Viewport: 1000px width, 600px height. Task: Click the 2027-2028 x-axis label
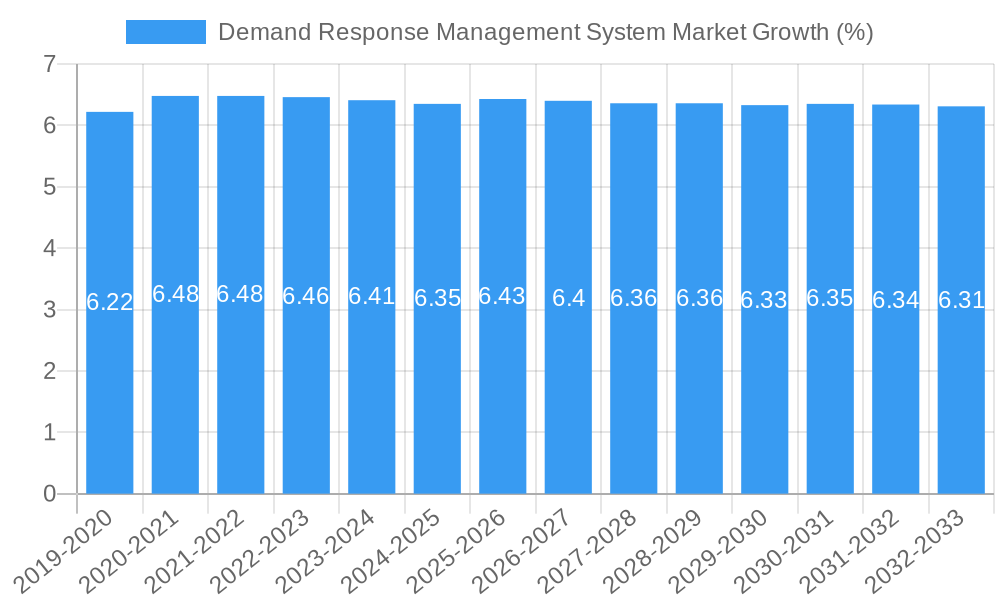coord(587,552)
